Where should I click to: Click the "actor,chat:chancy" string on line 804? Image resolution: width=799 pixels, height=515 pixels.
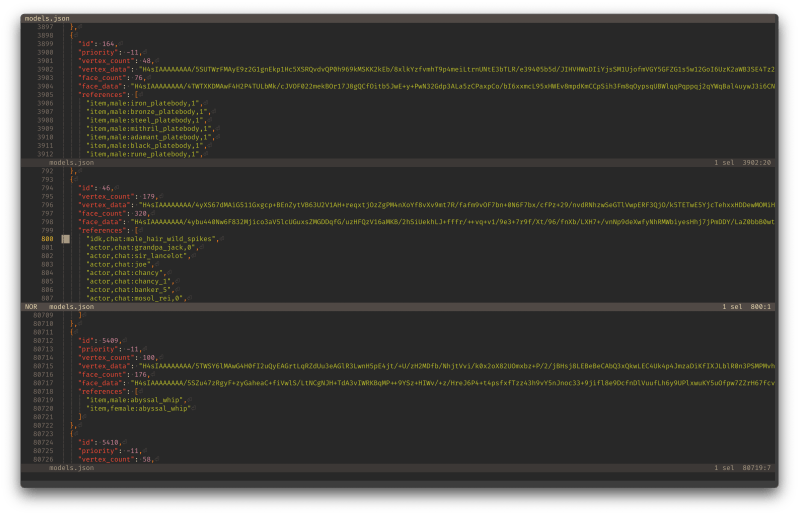pos(126,273)
